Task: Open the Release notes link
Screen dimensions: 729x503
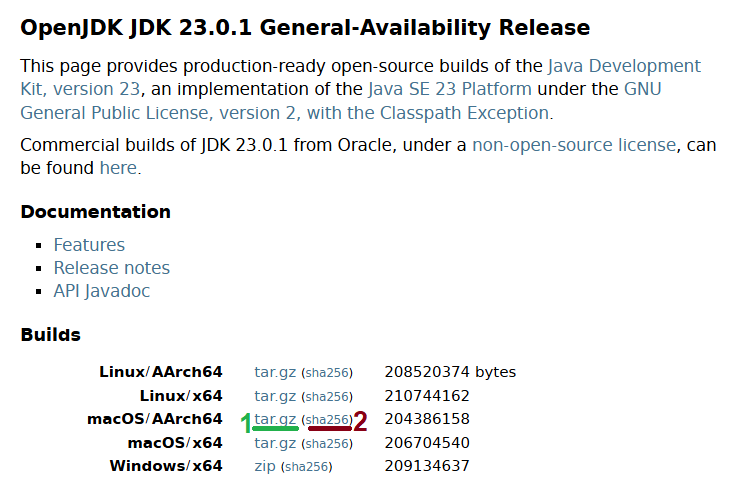Action: [112, 268]
